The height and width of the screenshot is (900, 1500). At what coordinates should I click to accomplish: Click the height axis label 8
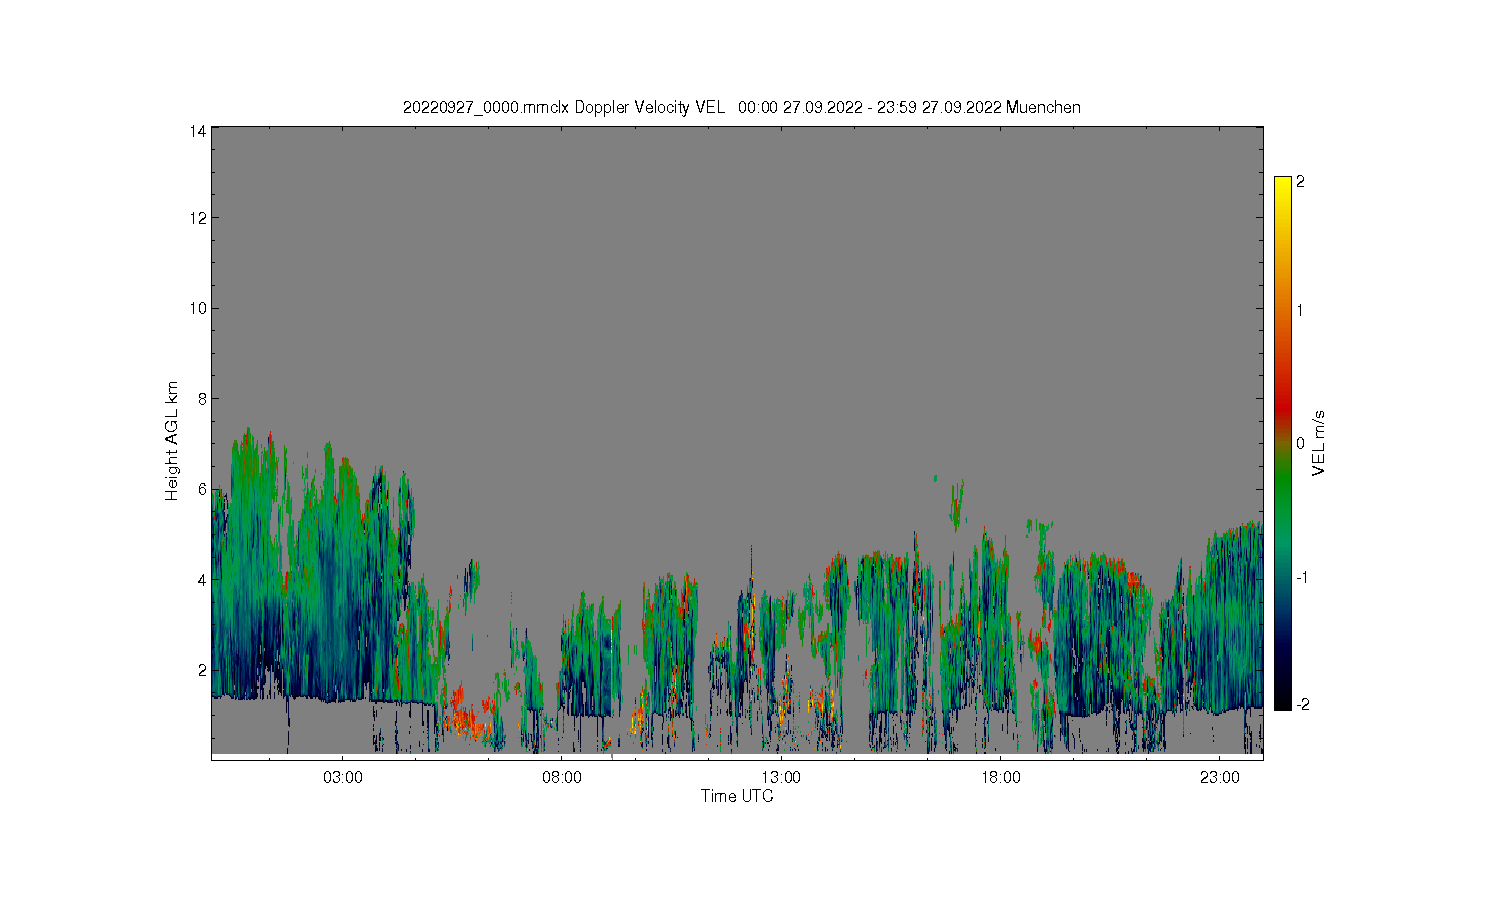point(202,398)
